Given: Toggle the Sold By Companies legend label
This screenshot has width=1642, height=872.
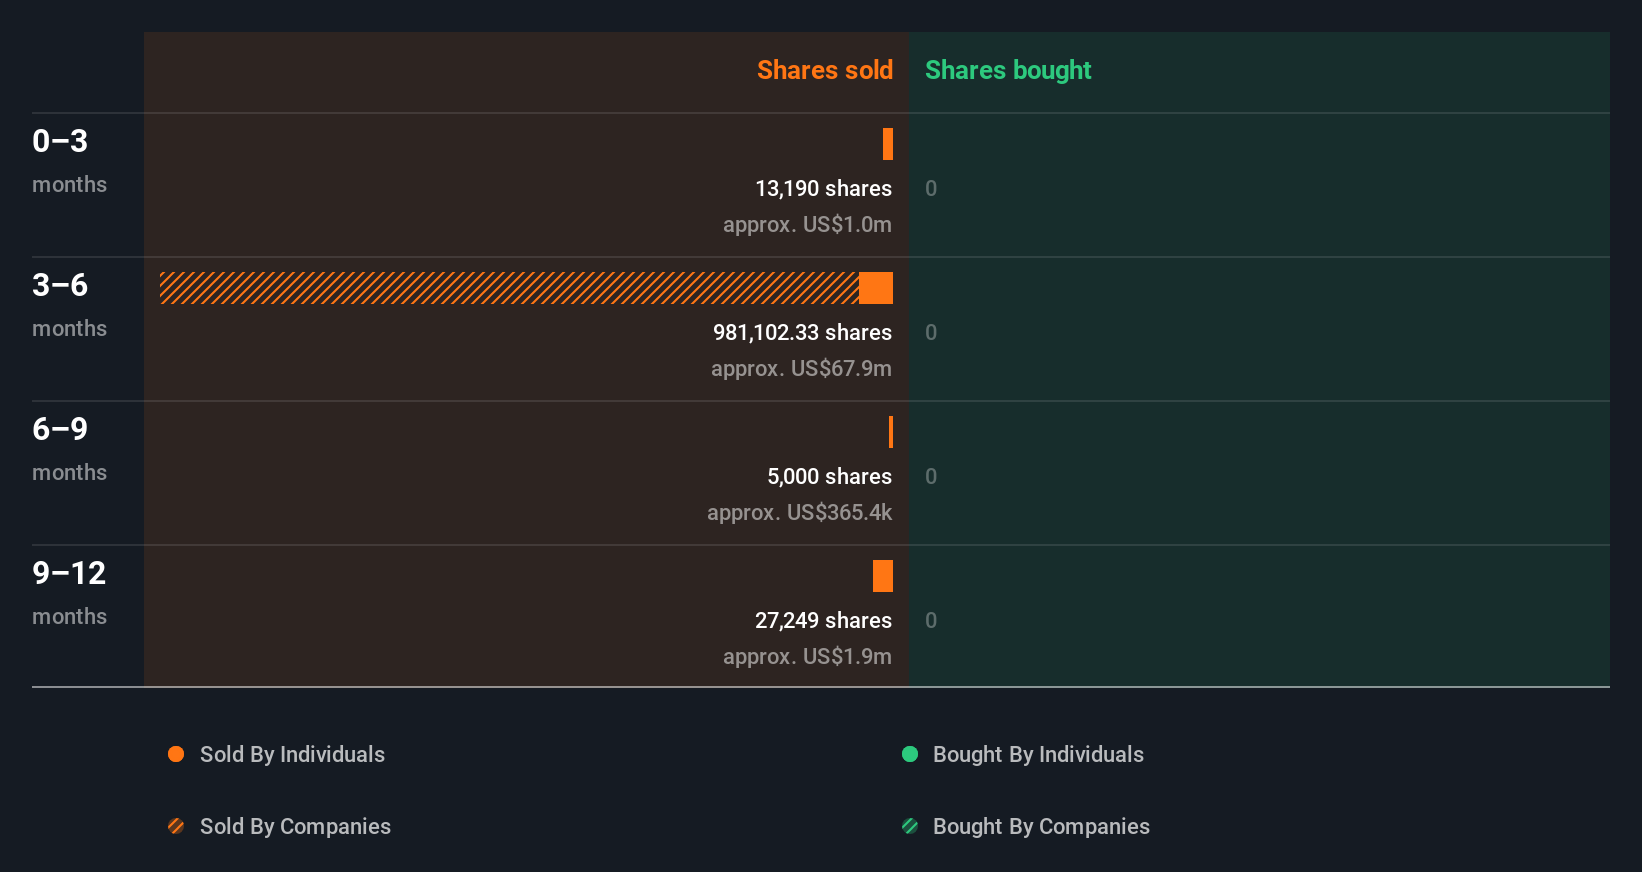Looking at the screenshot, I should point(295,826).
